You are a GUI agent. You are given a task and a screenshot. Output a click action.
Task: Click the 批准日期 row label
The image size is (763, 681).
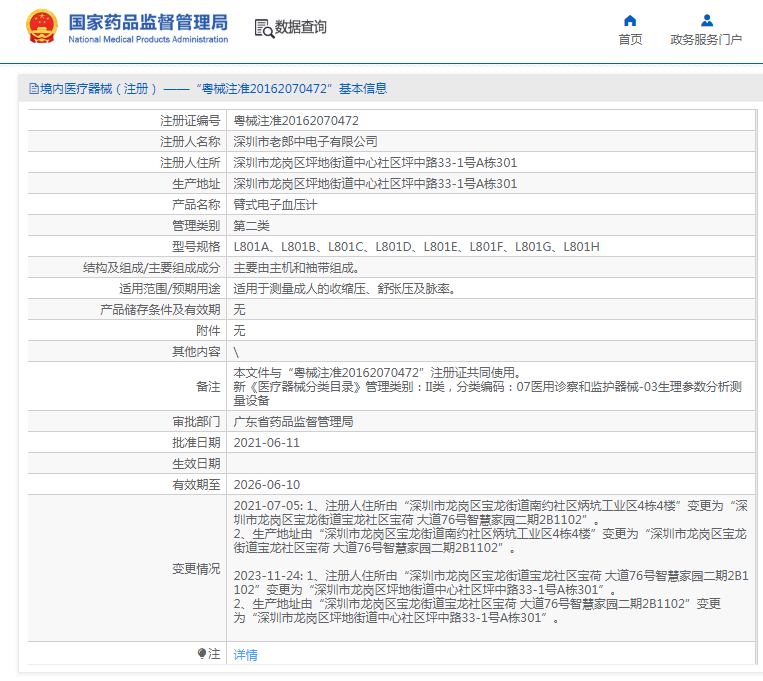tap(196, 442)
